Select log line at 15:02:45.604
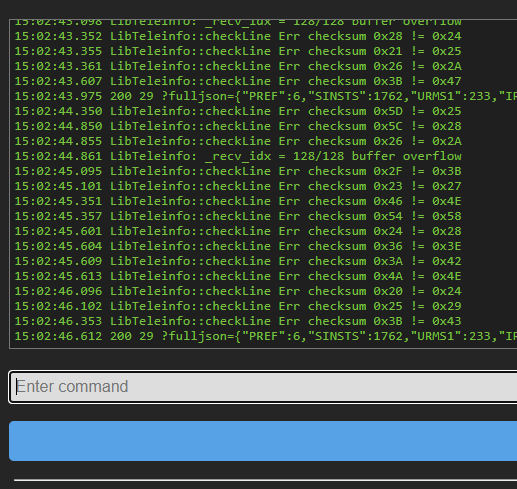 [x=238, y=246]
